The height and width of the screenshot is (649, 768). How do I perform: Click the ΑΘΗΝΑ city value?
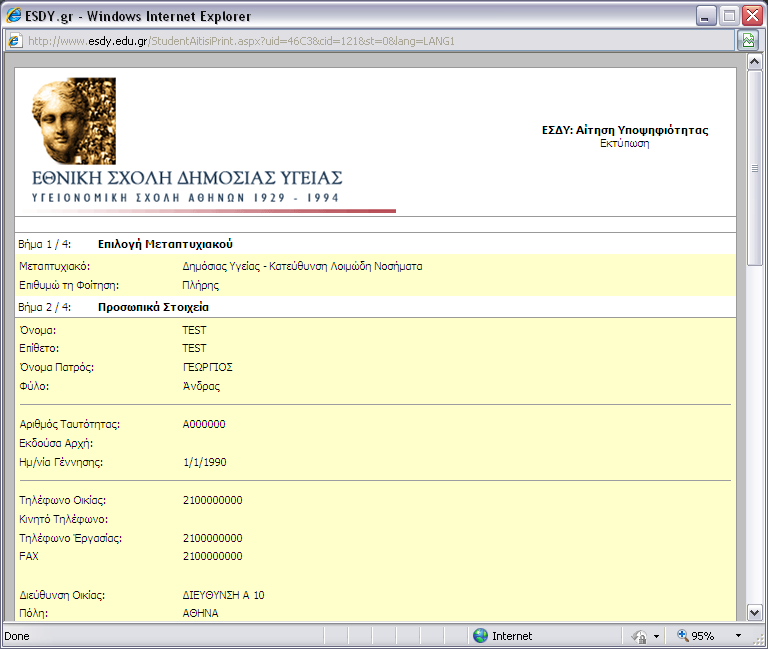click(200, 613)
